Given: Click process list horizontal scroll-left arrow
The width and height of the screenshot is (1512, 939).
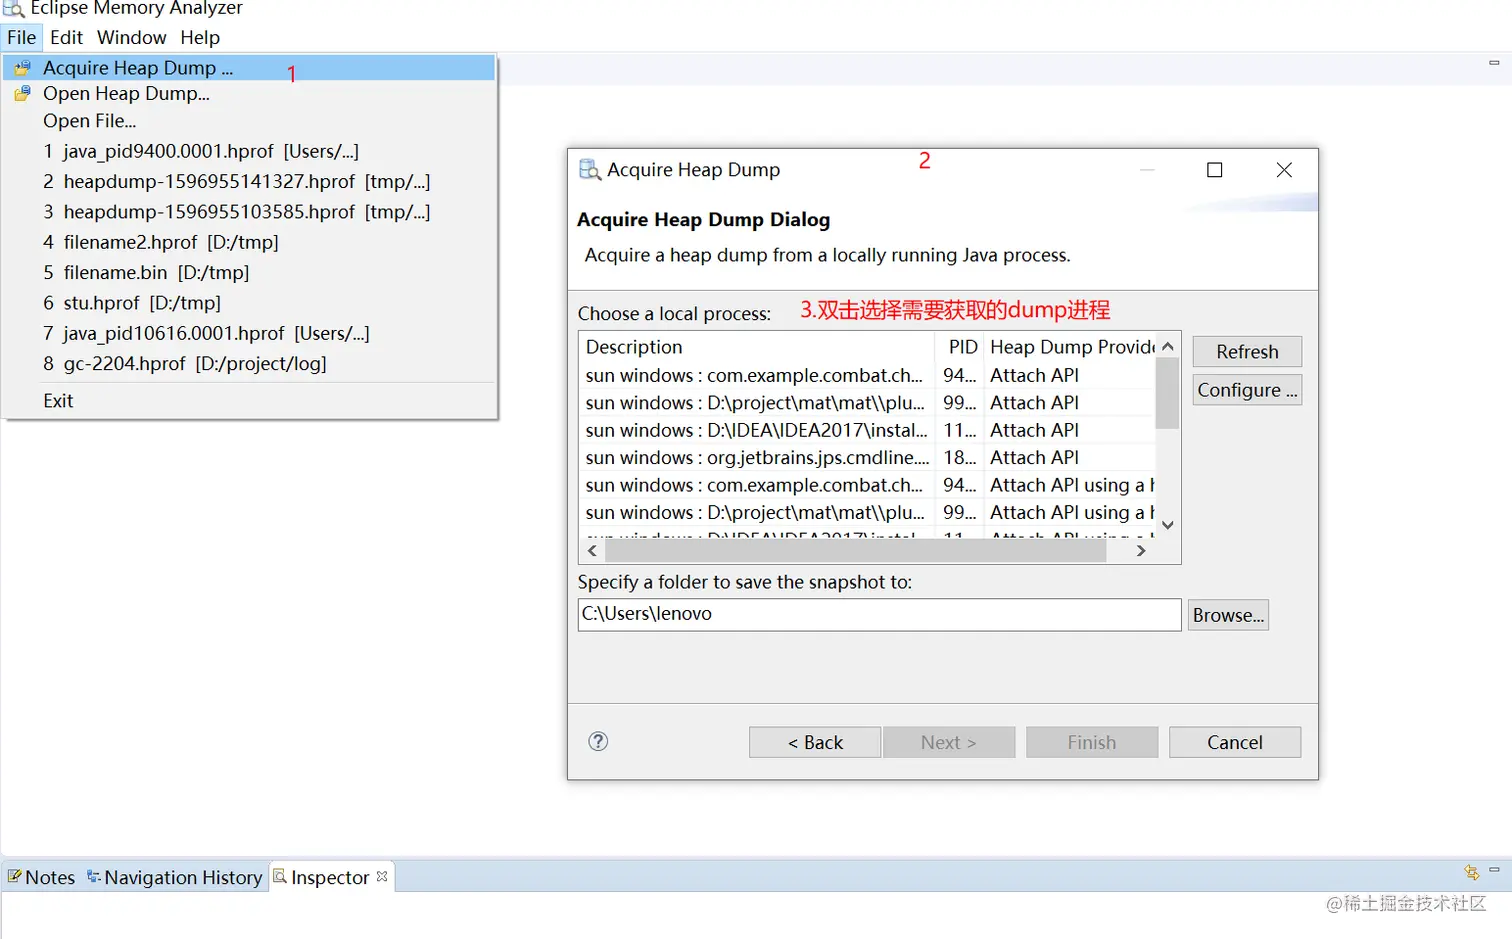Looking at the screenshot, I should click(x=592, y=551).
